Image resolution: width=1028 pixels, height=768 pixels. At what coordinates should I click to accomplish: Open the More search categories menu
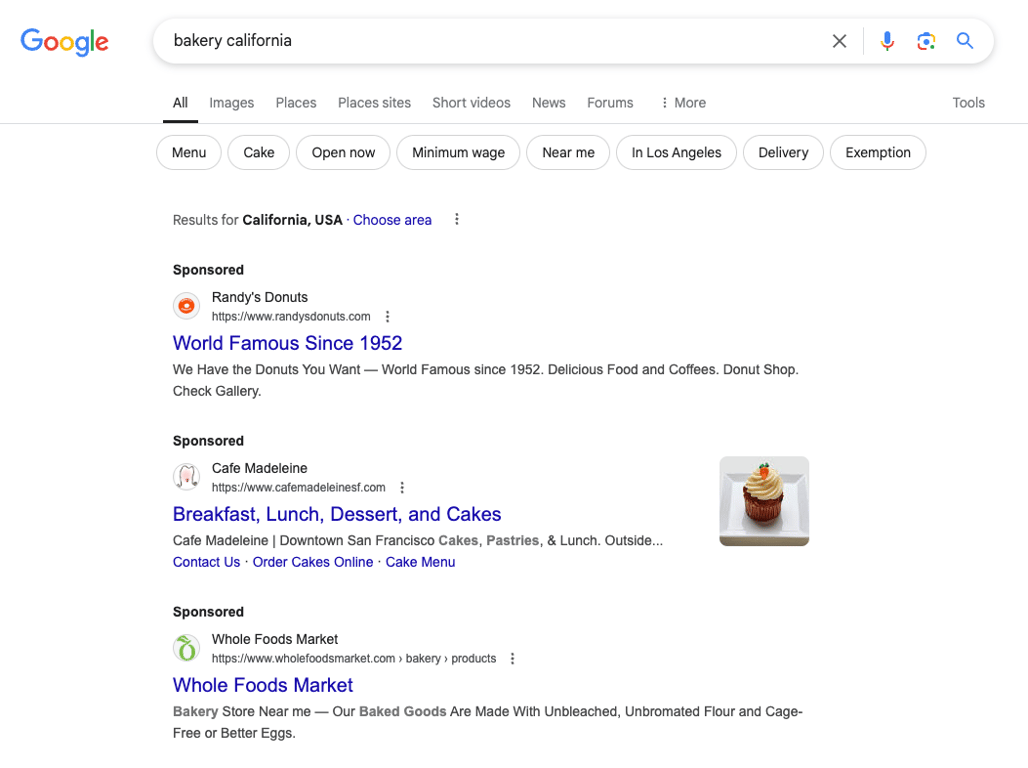[682, 102]
